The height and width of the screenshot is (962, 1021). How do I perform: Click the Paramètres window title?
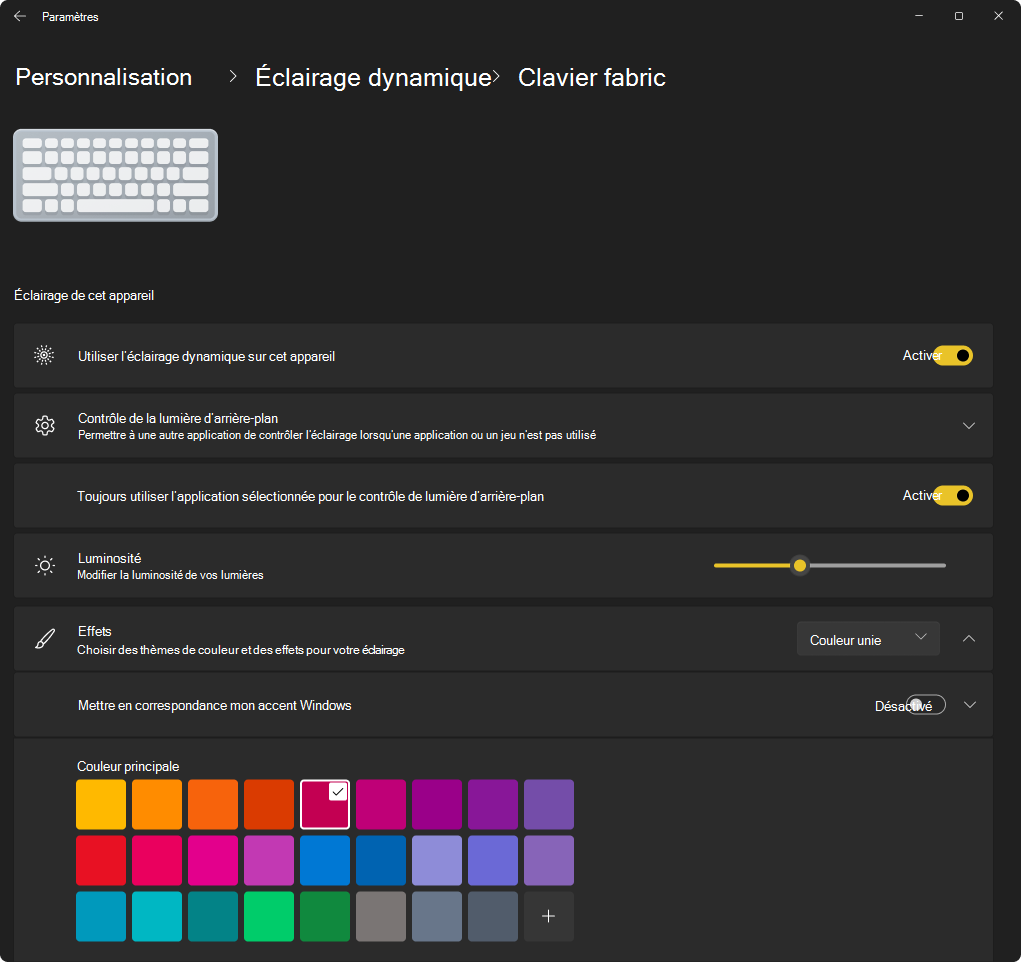70,17
